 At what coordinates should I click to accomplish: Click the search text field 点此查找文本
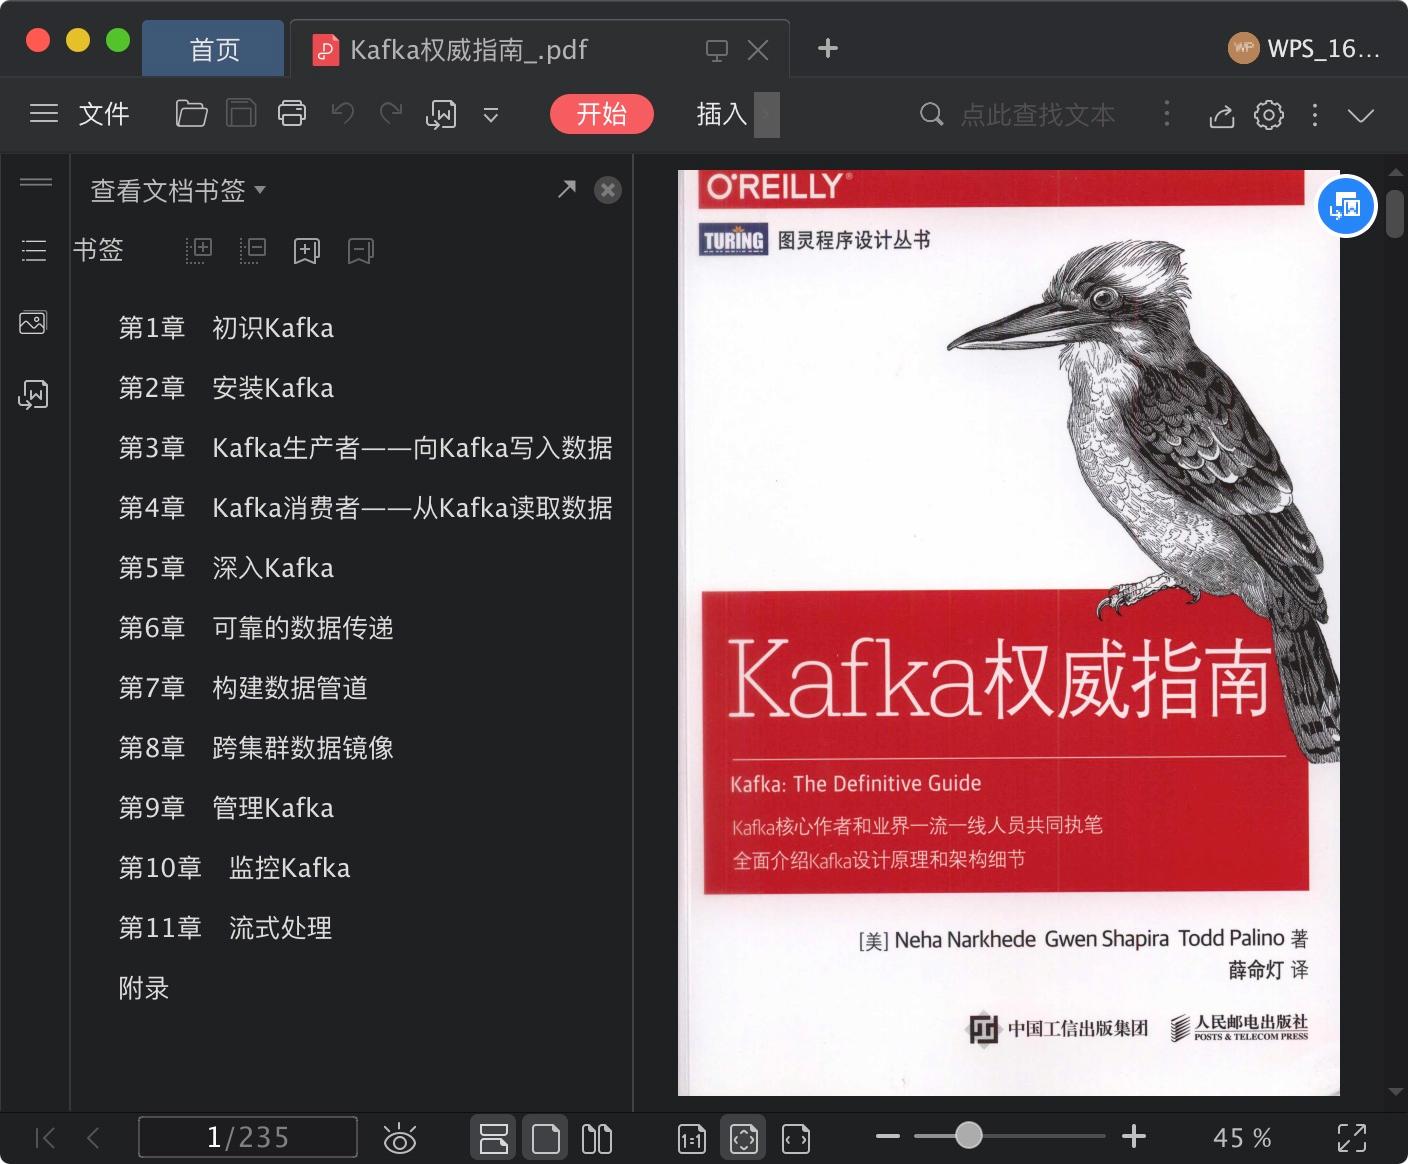coord(1038,115)
